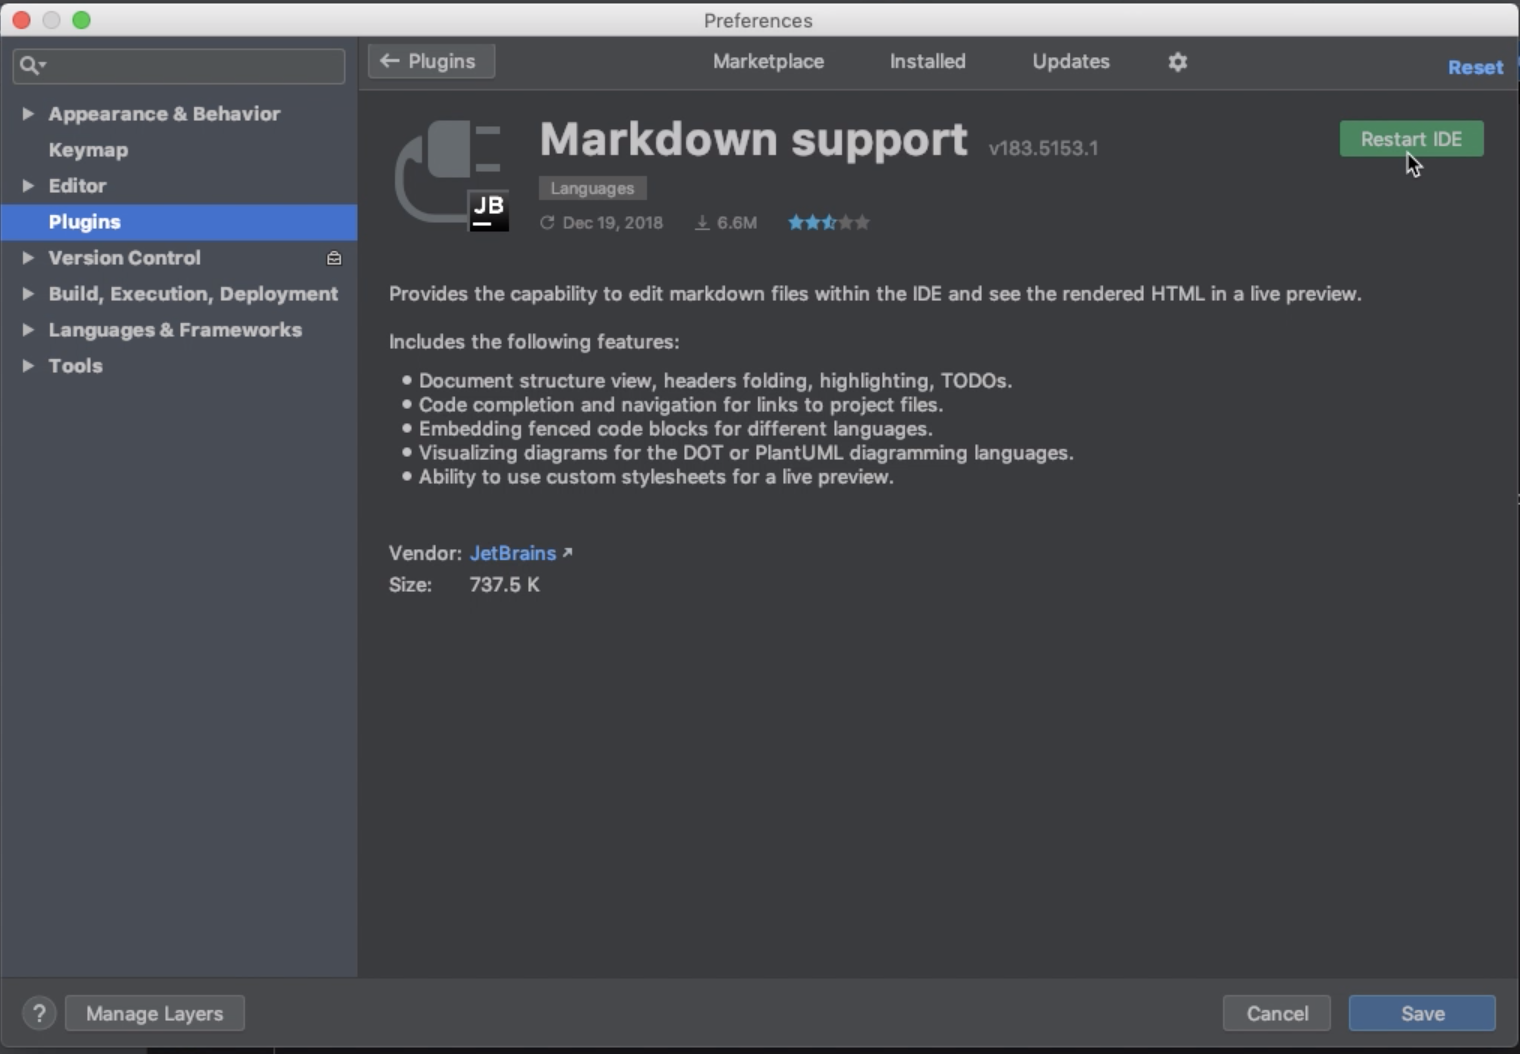1520x1054 pixels.
Task: Open help with the question mark button
Action: [x=39, y=1013]
